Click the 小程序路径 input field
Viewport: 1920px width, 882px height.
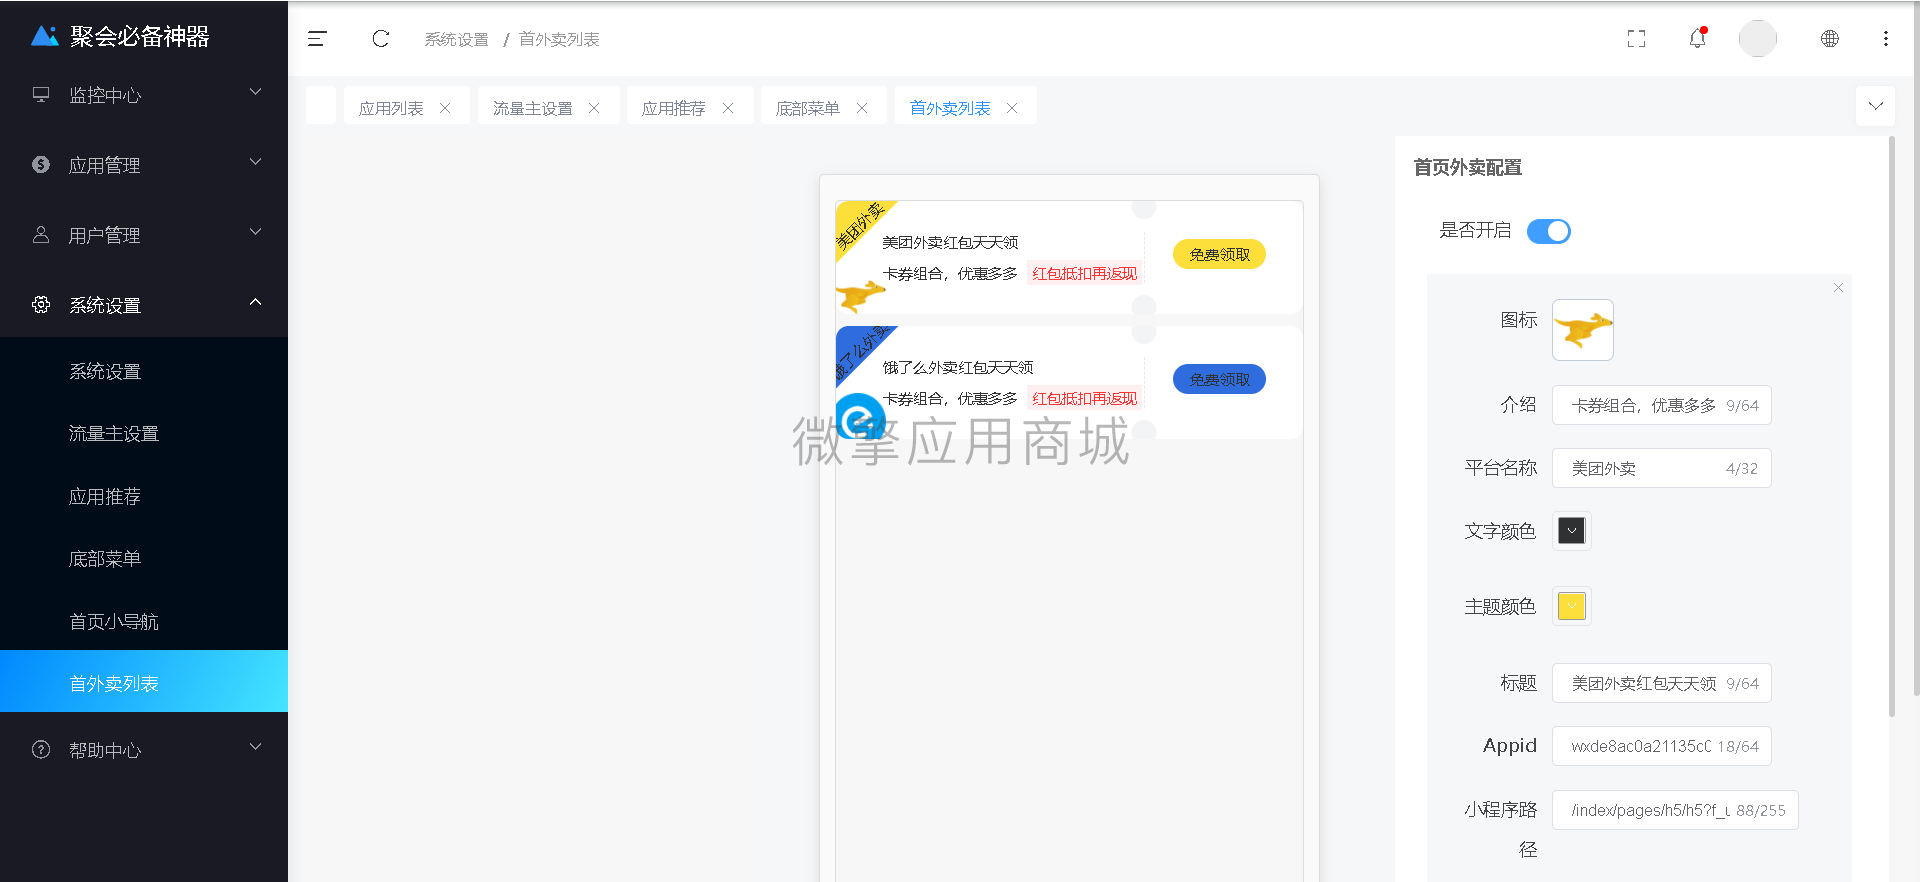click(1675, 810)
